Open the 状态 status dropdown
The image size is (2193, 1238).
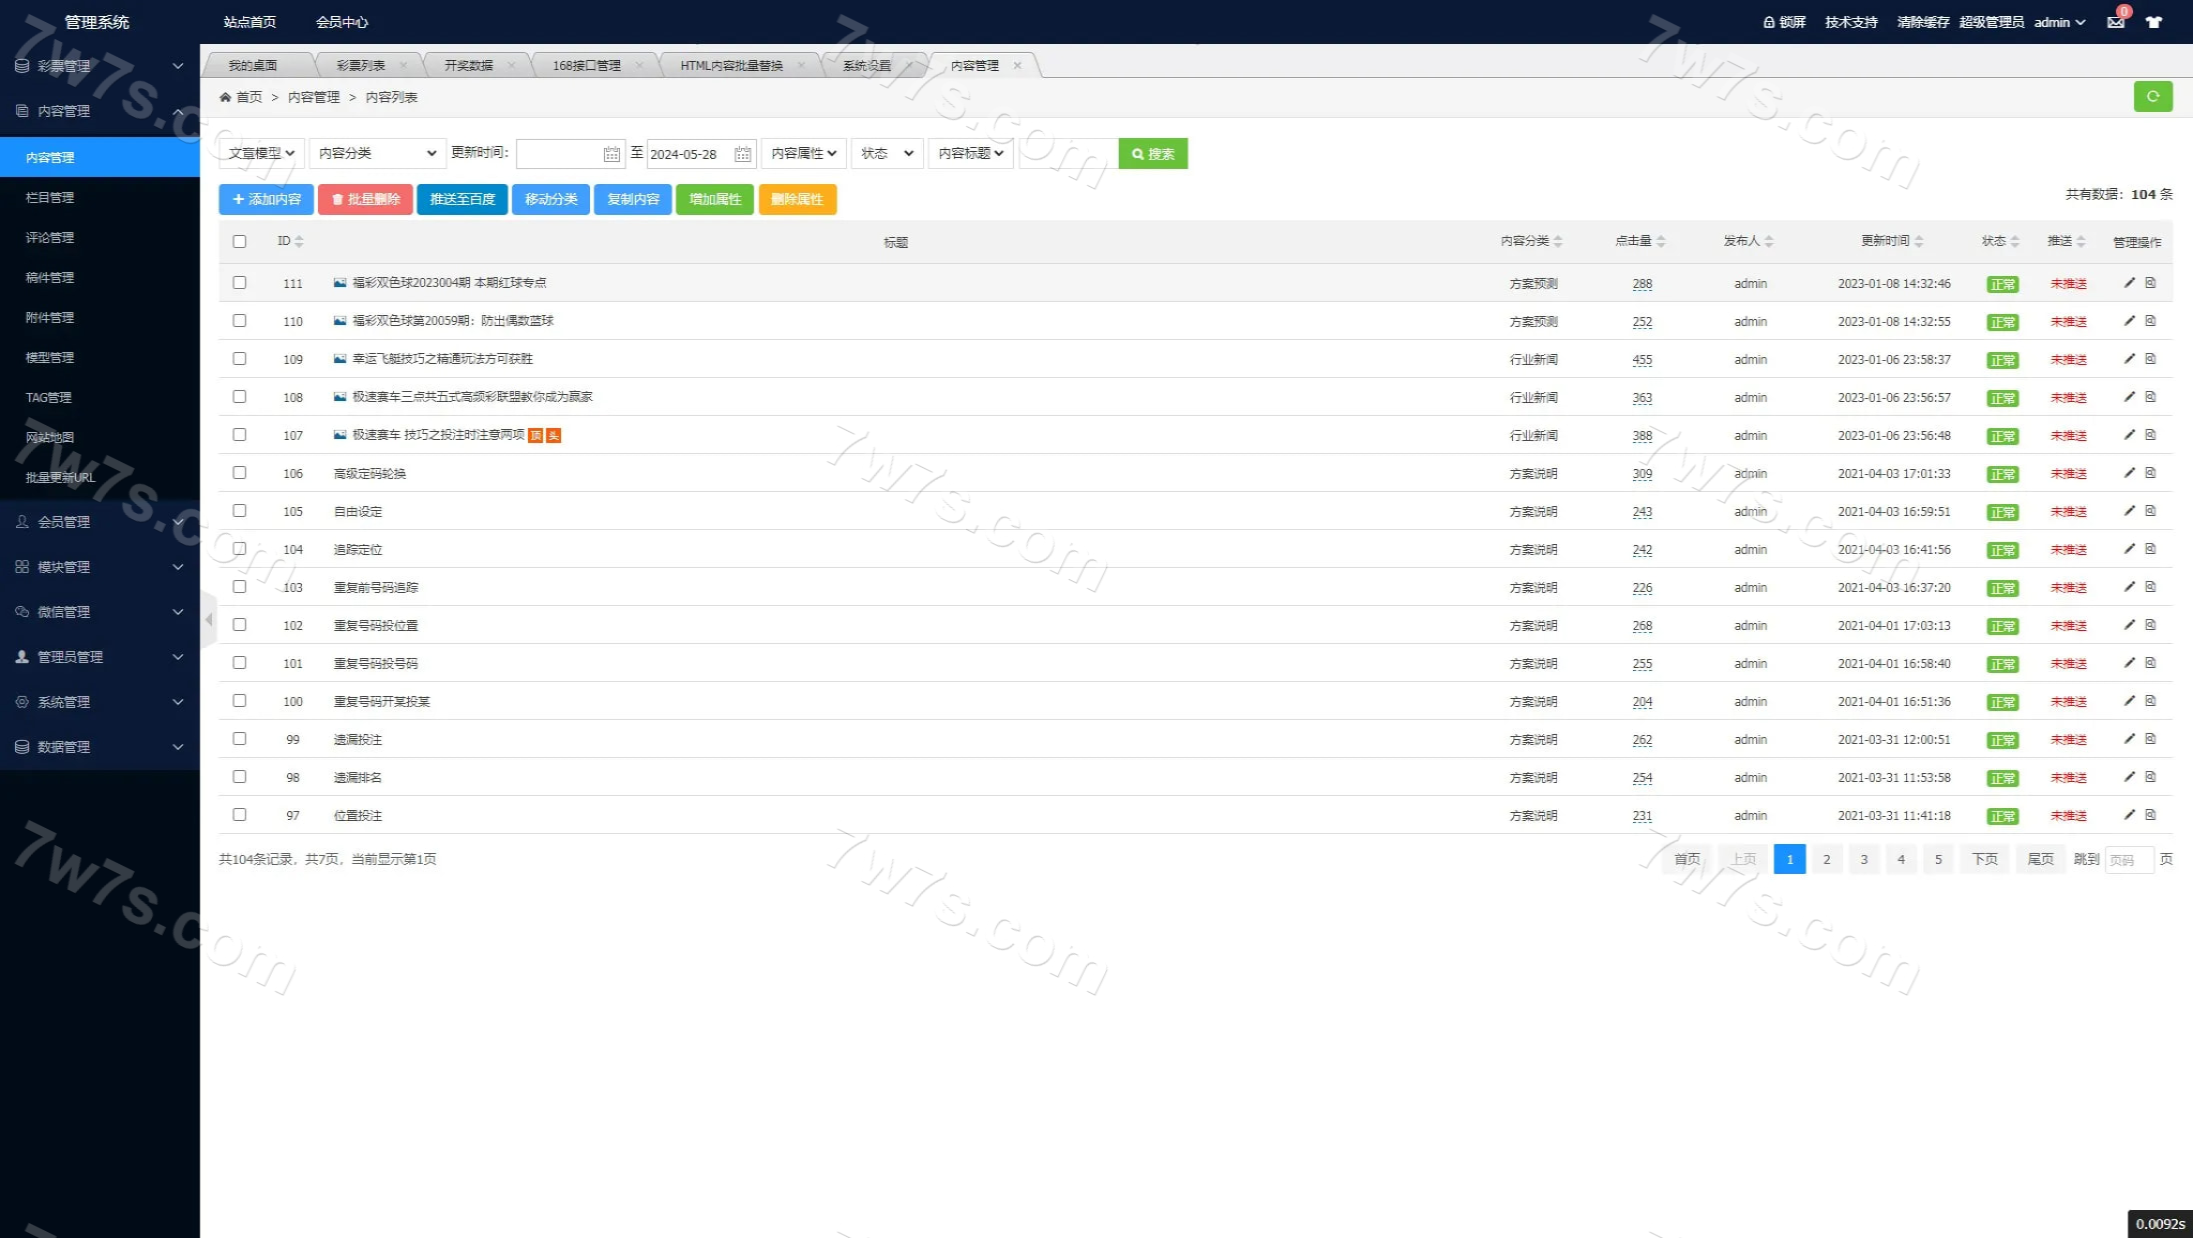(886, 153)
